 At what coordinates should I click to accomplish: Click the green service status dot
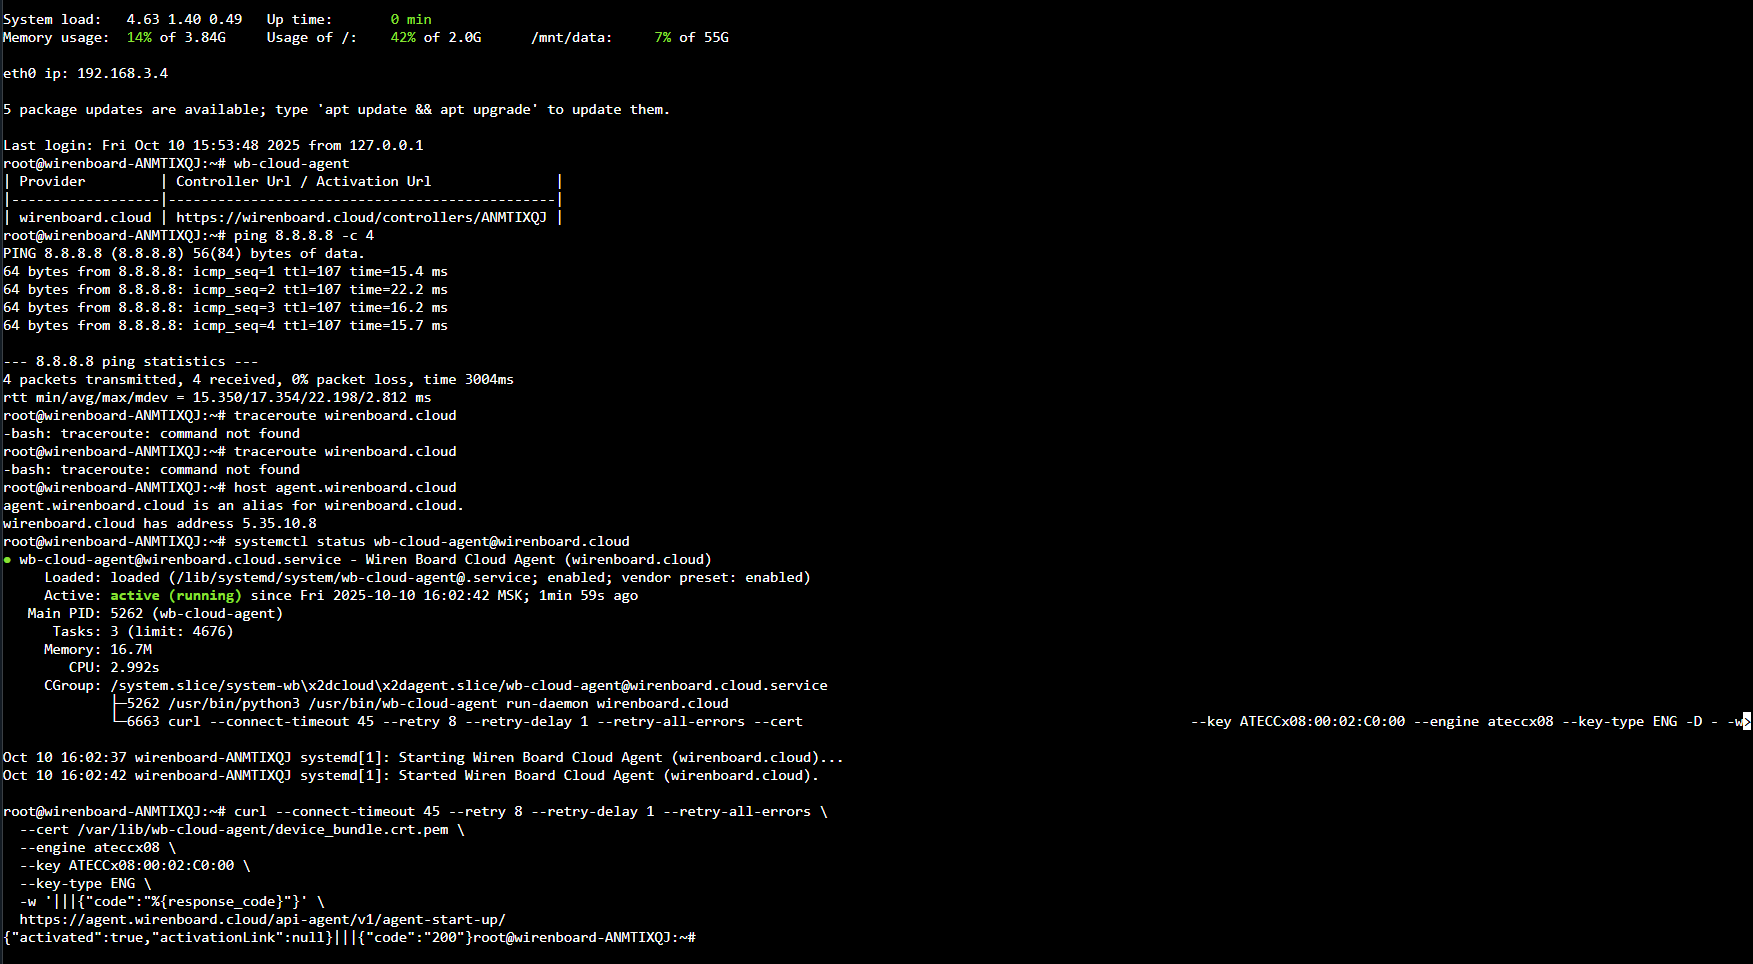coord(8,560)
